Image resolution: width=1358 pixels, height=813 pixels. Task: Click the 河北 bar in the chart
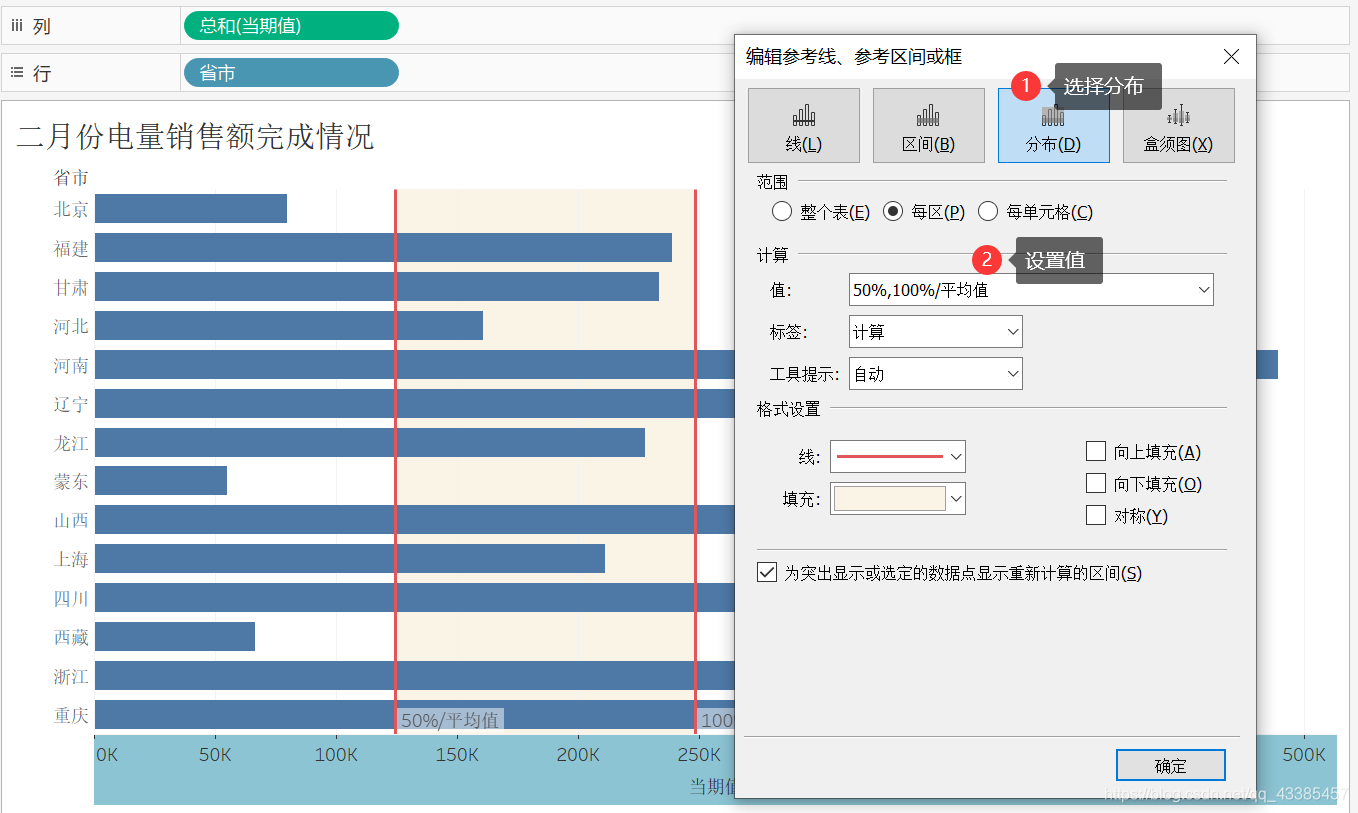pyautogui.click(x=289, y=326)
